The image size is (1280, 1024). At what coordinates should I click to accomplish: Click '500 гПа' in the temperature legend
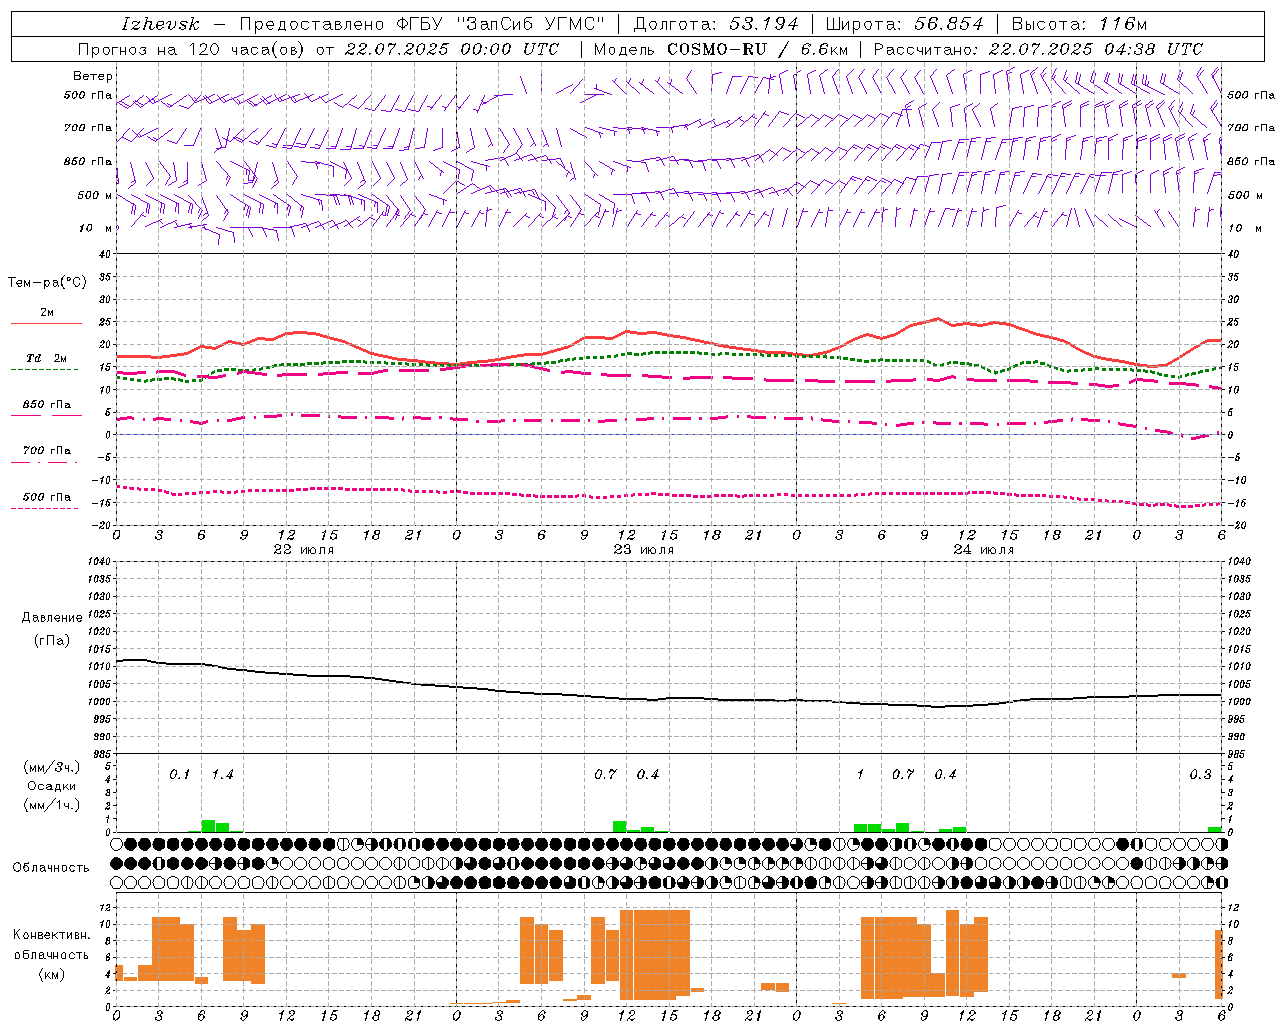tap(47, 497)
